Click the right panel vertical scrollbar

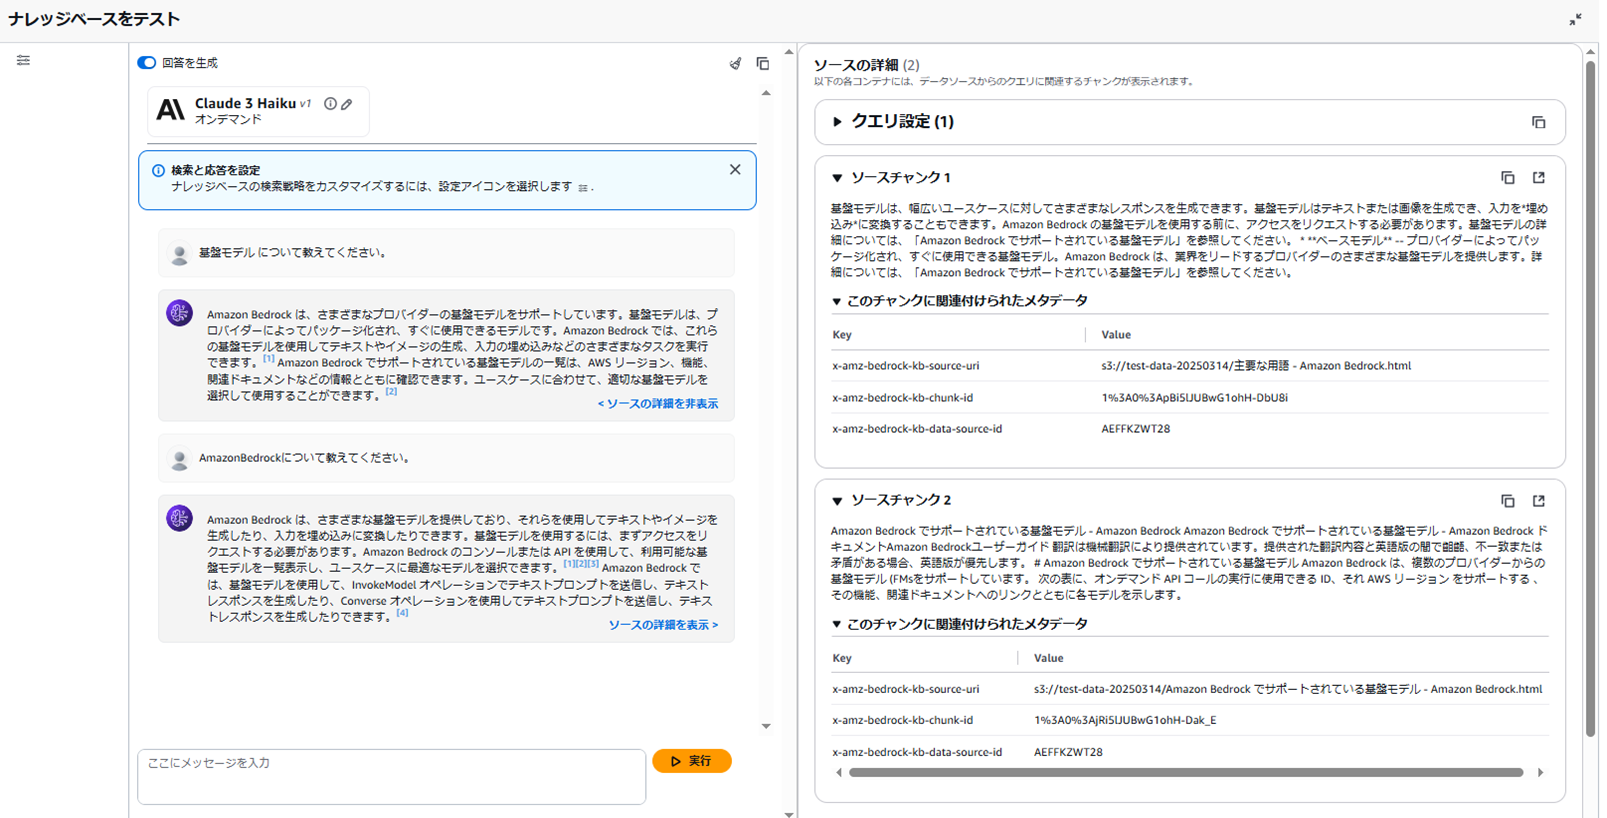[1590, 398]
